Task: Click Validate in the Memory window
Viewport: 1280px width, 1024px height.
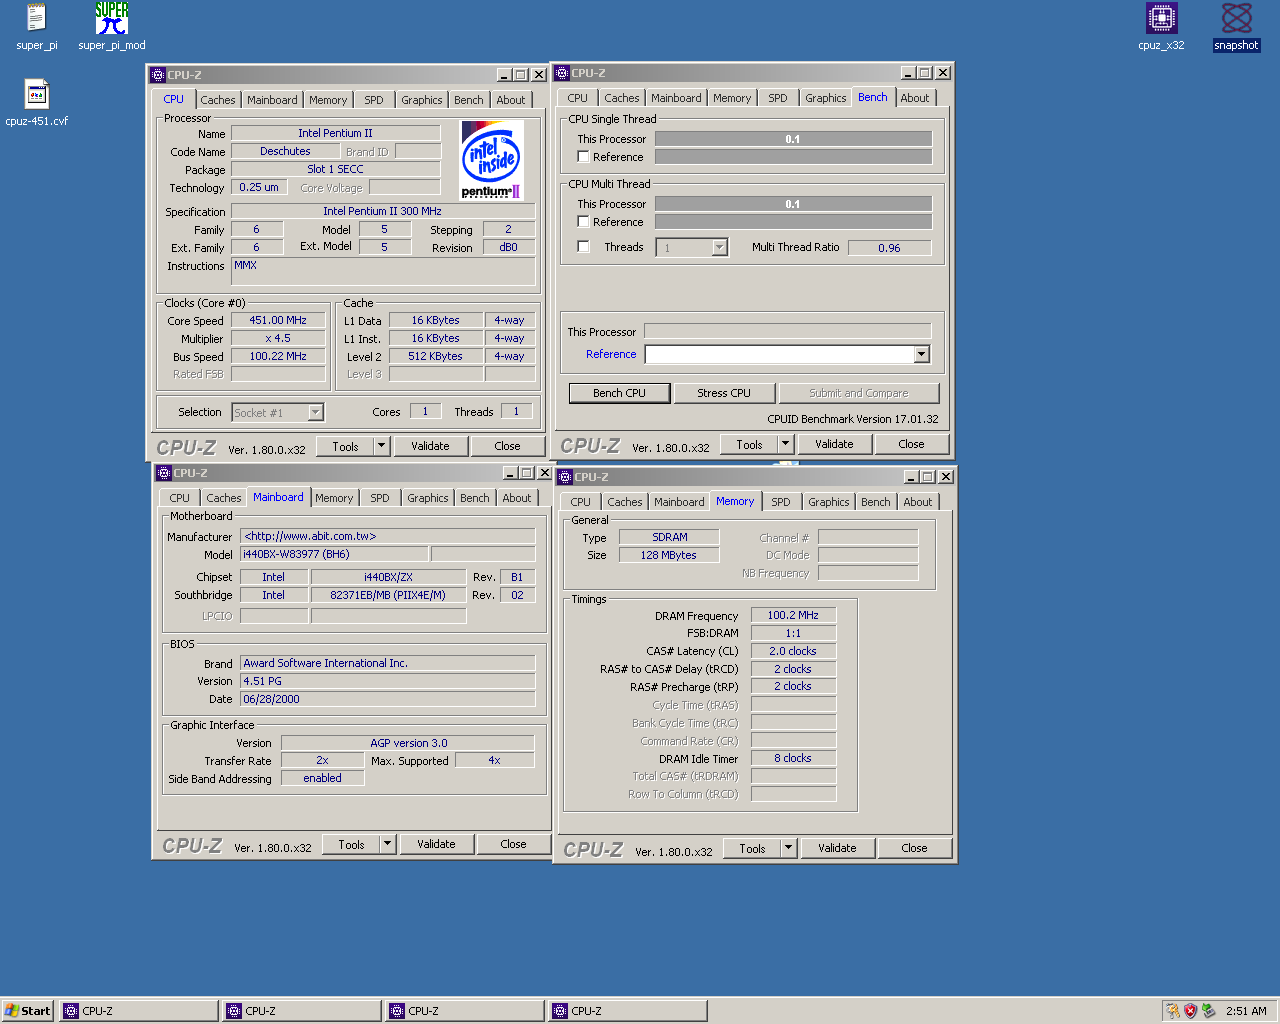Action: tap(837, 848)
